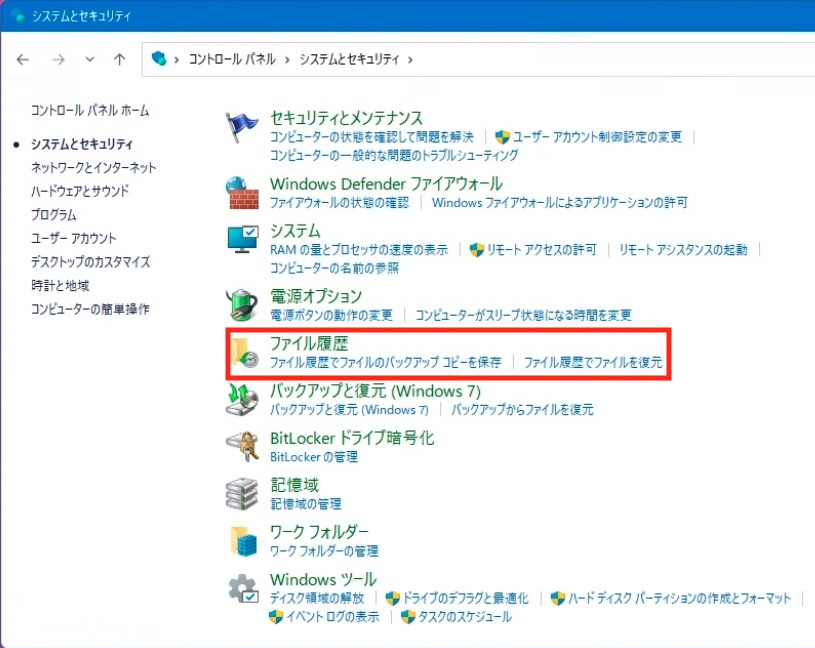This screenshot has width=815, height=648.
Task: Click shield icon beside ユーザー アカウント制御設定の変更
Action: pos(502,137)
